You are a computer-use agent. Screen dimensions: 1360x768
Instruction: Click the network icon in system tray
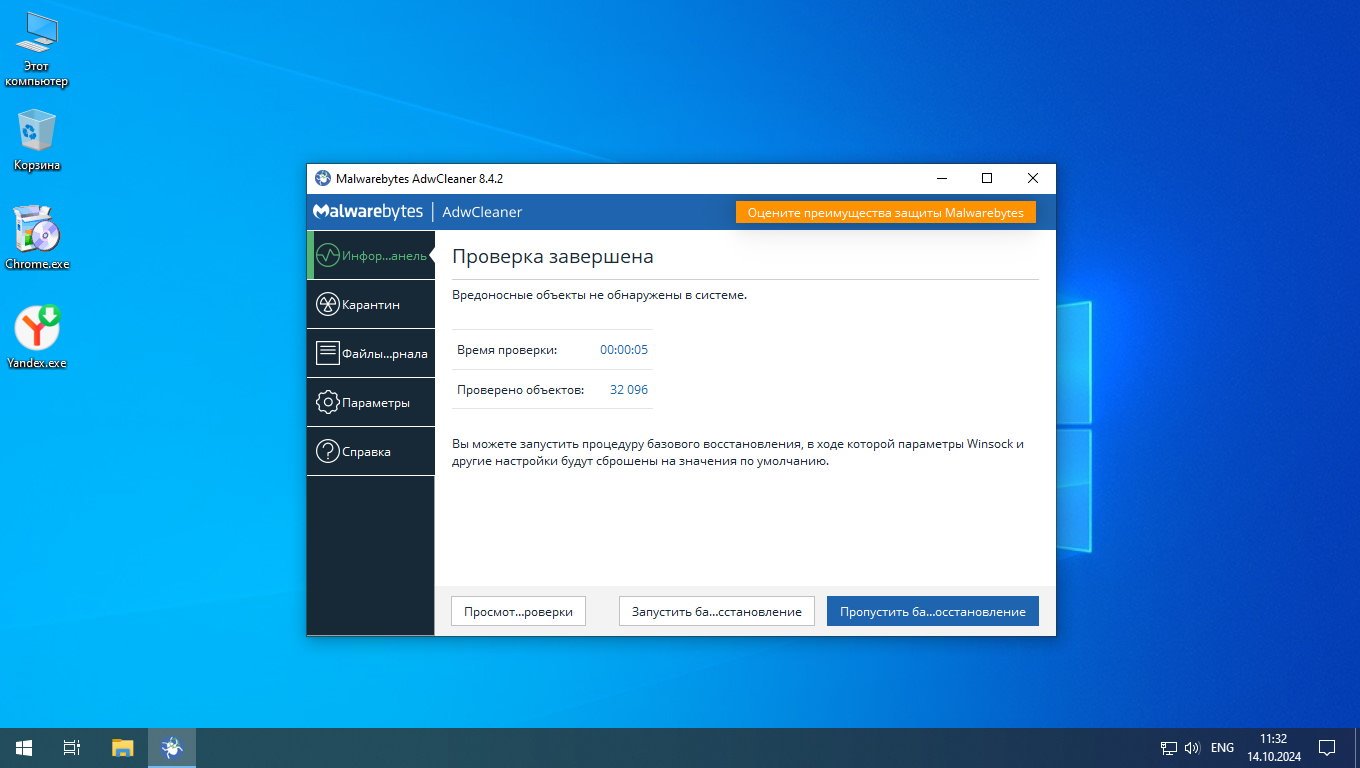coord(1168,747)
